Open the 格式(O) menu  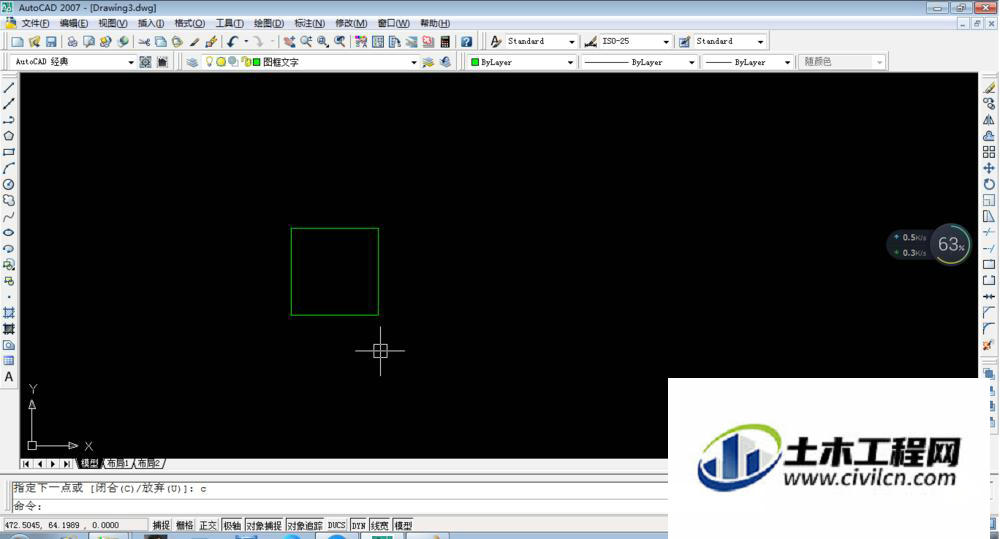point(190,23)
